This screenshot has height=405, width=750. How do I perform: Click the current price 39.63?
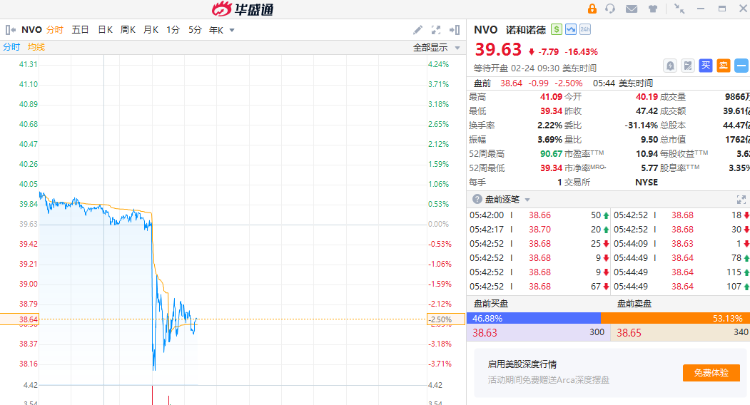498,50
